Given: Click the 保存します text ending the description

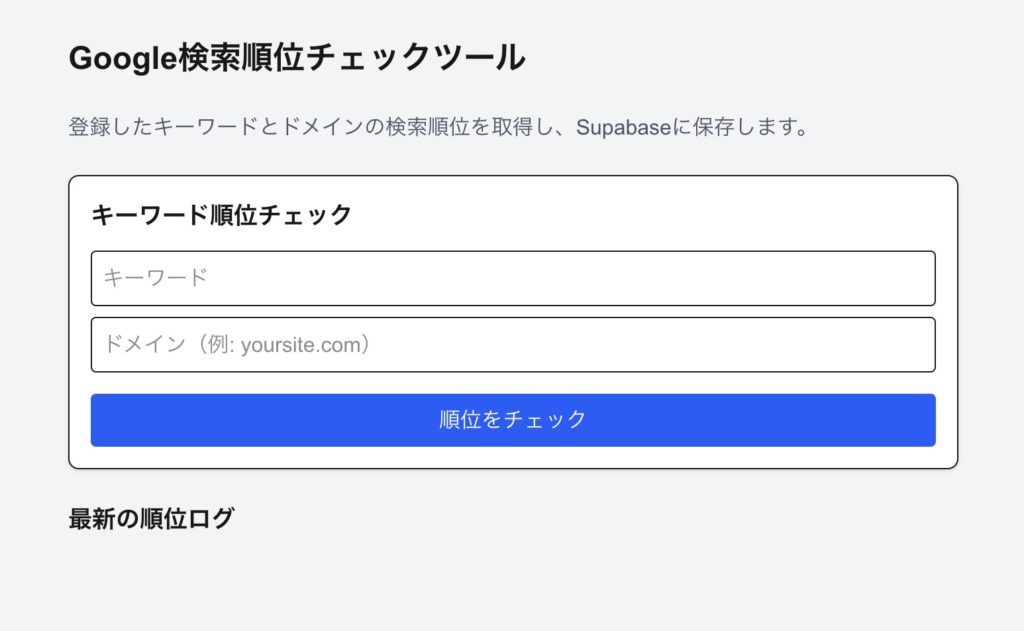Looking at the screenshot, I should tap(752, 129).
